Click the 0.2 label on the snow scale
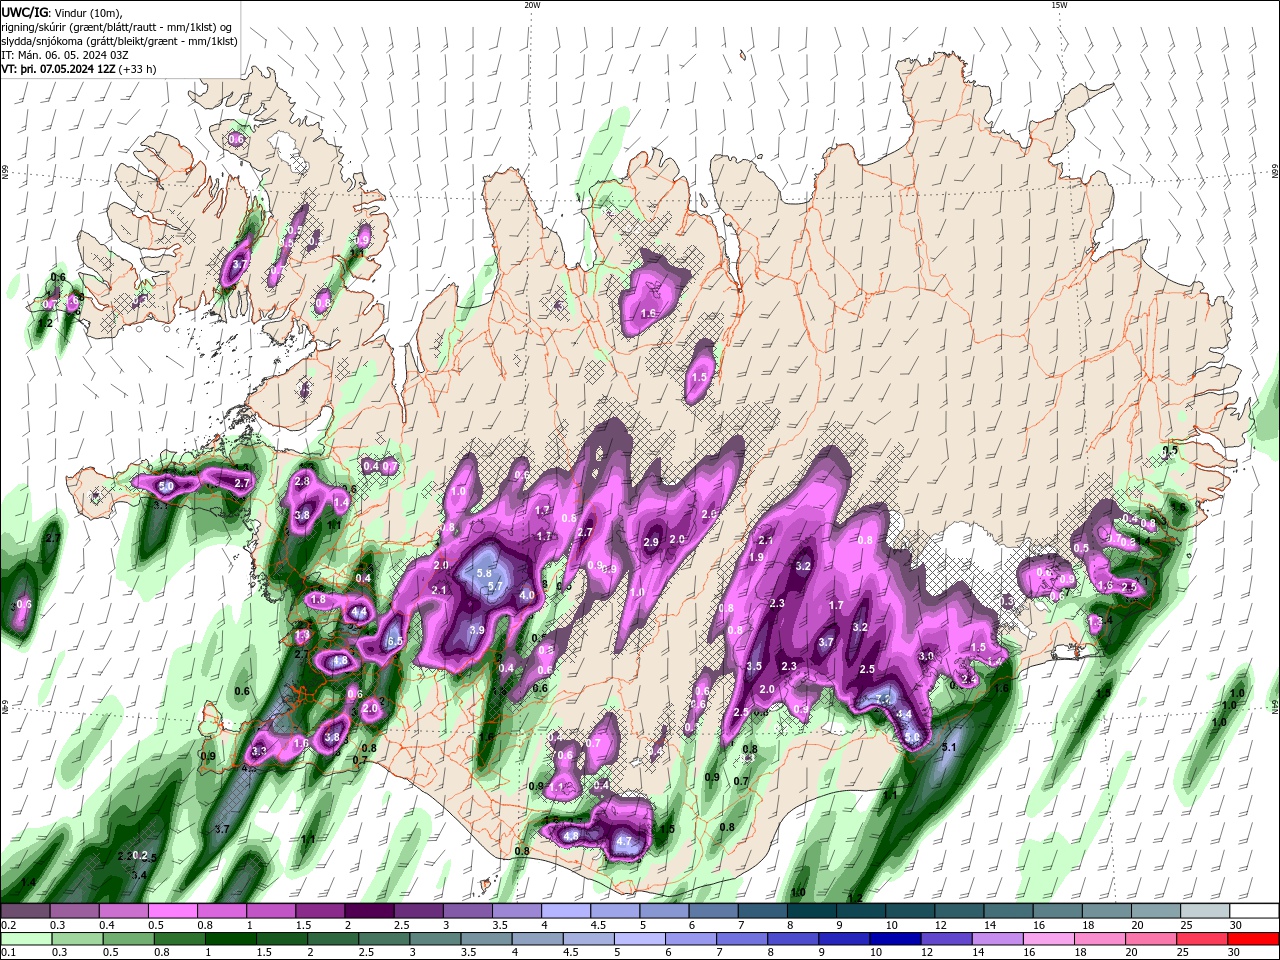This screenshot has height=960, width=1280. pyautogui.click(x=8, y=925)
